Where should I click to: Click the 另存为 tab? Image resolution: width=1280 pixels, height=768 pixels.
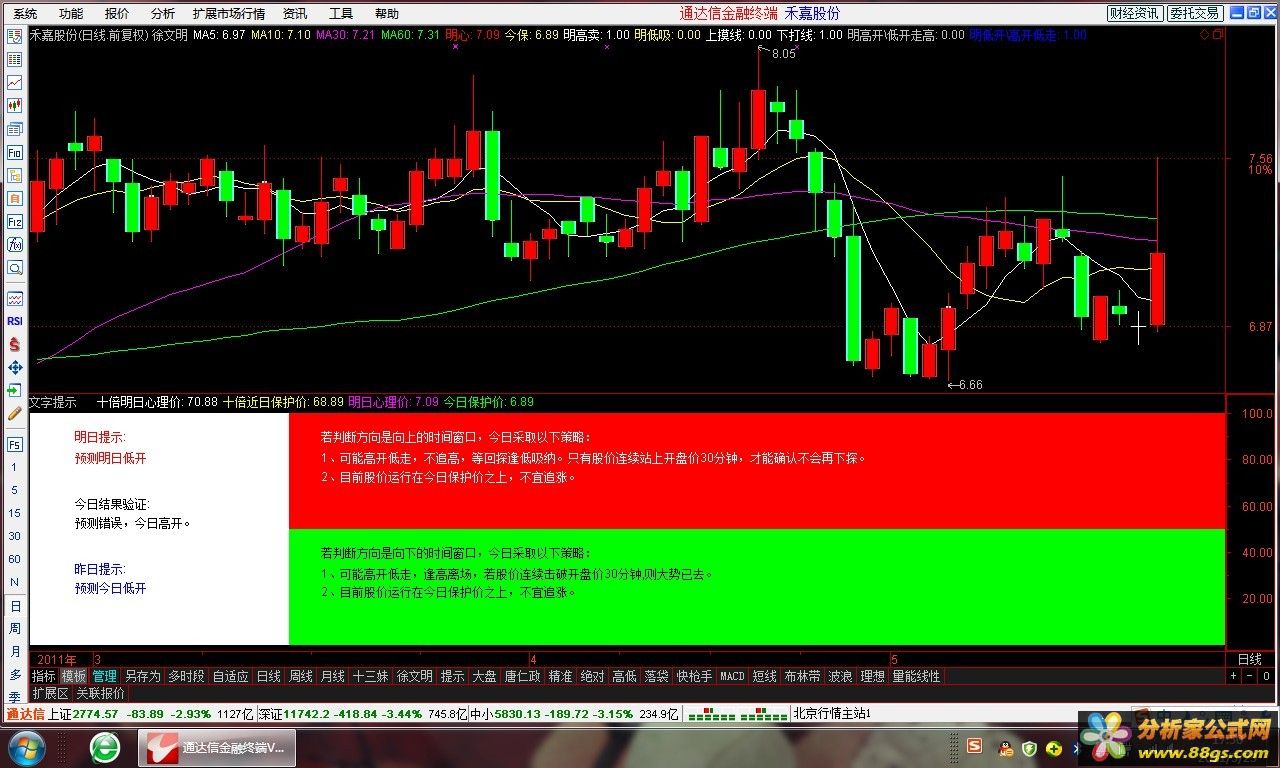(142, 677)
